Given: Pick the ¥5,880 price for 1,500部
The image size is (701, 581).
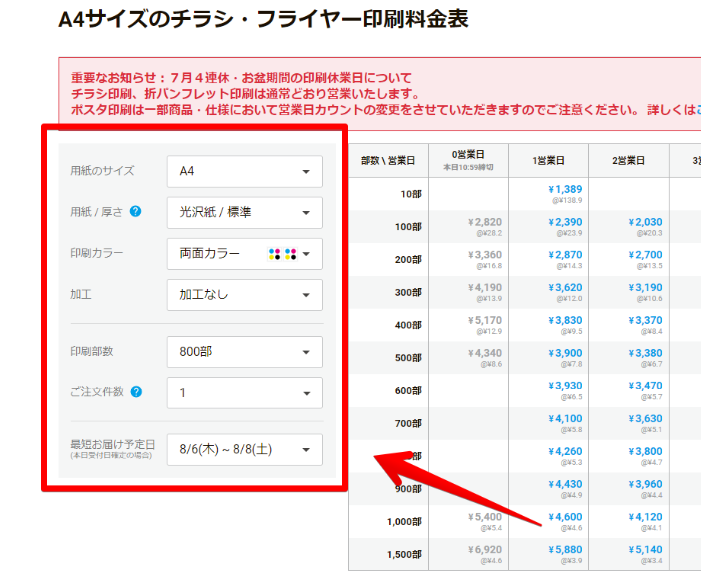Looking at the screenshot, I should pyautogui.click(x=565, y=550).
